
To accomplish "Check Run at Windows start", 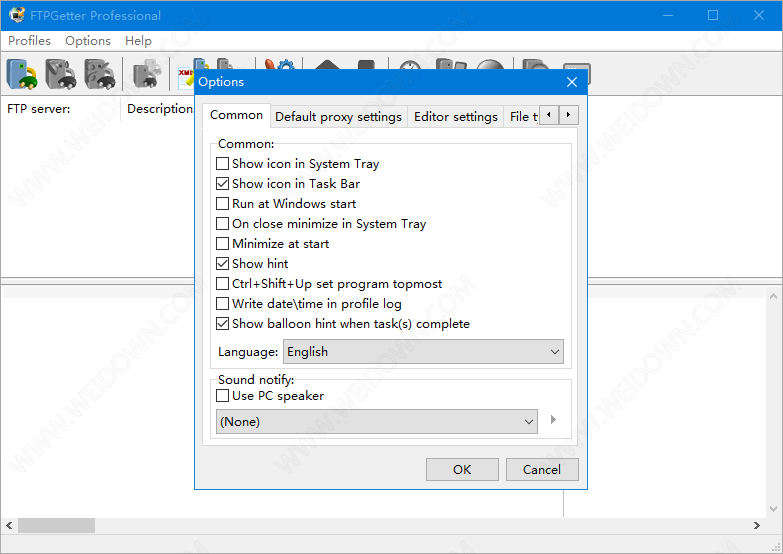I will click(223, 204).
